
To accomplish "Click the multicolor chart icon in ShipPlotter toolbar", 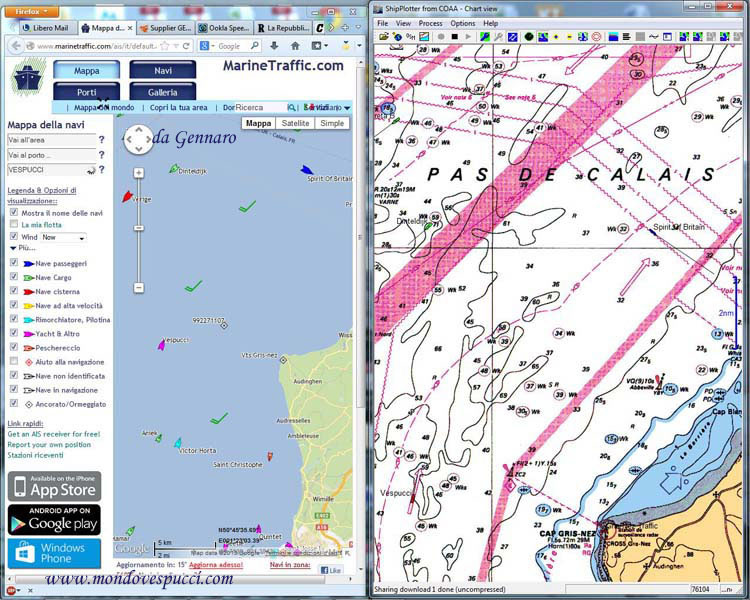I will coord(424,36).
